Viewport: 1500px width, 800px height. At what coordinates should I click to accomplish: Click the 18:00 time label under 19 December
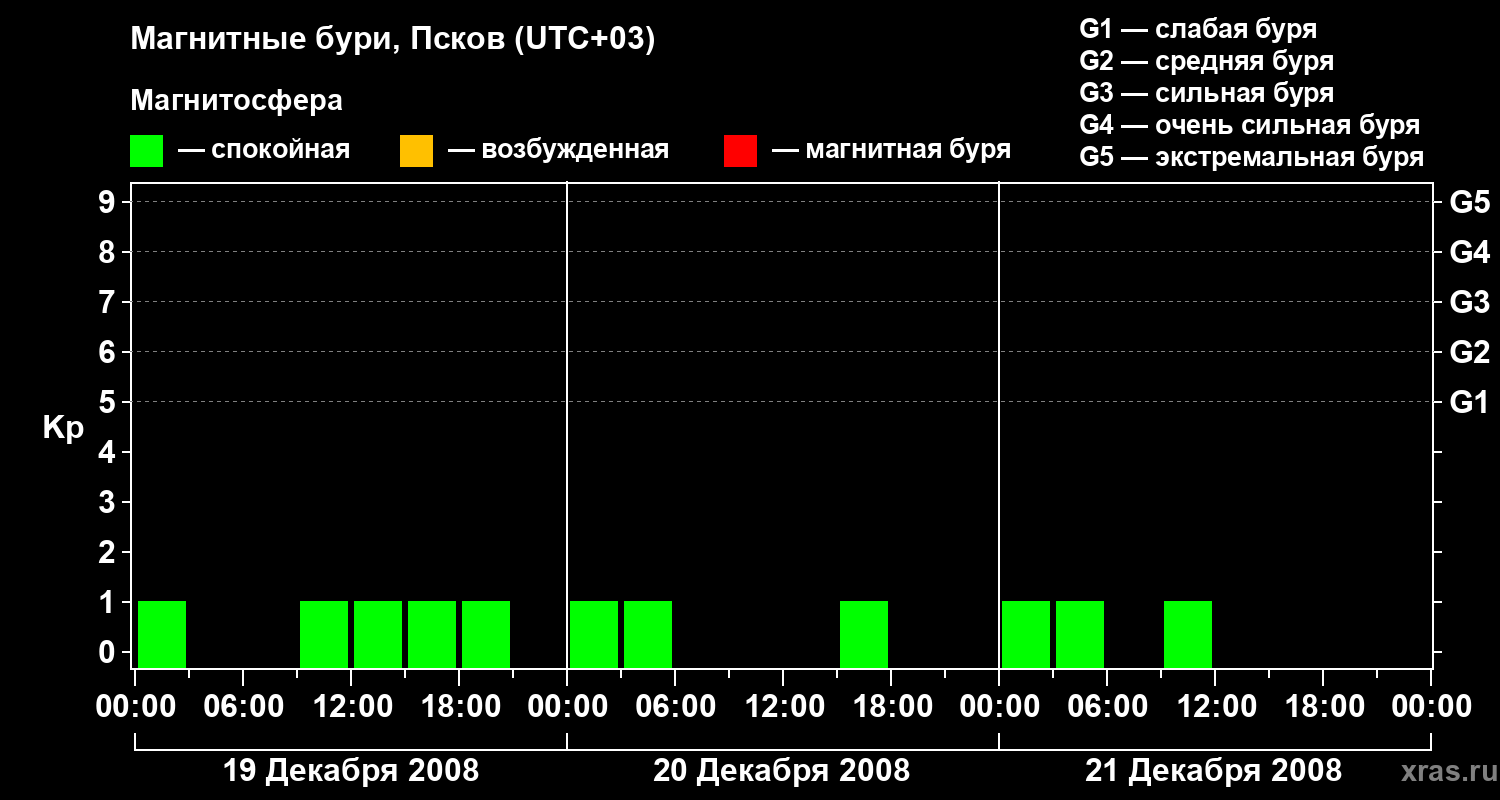click(459, 707)
